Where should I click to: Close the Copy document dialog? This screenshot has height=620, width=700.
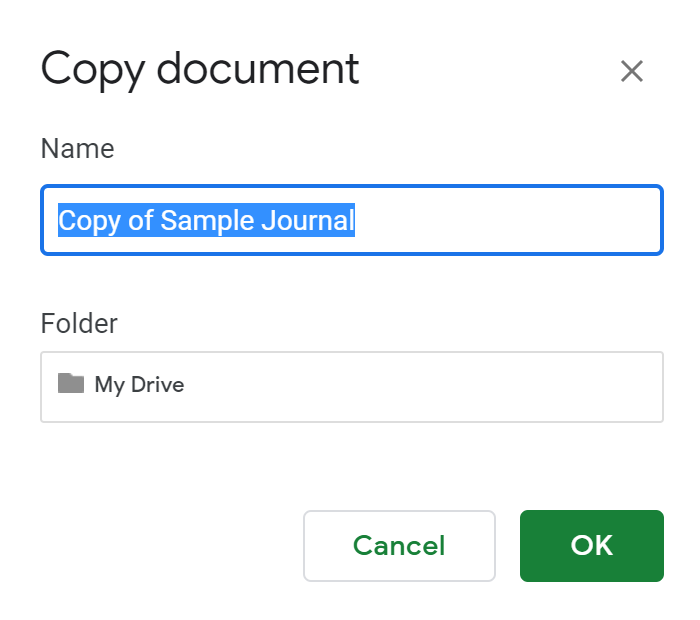(631, 71)
